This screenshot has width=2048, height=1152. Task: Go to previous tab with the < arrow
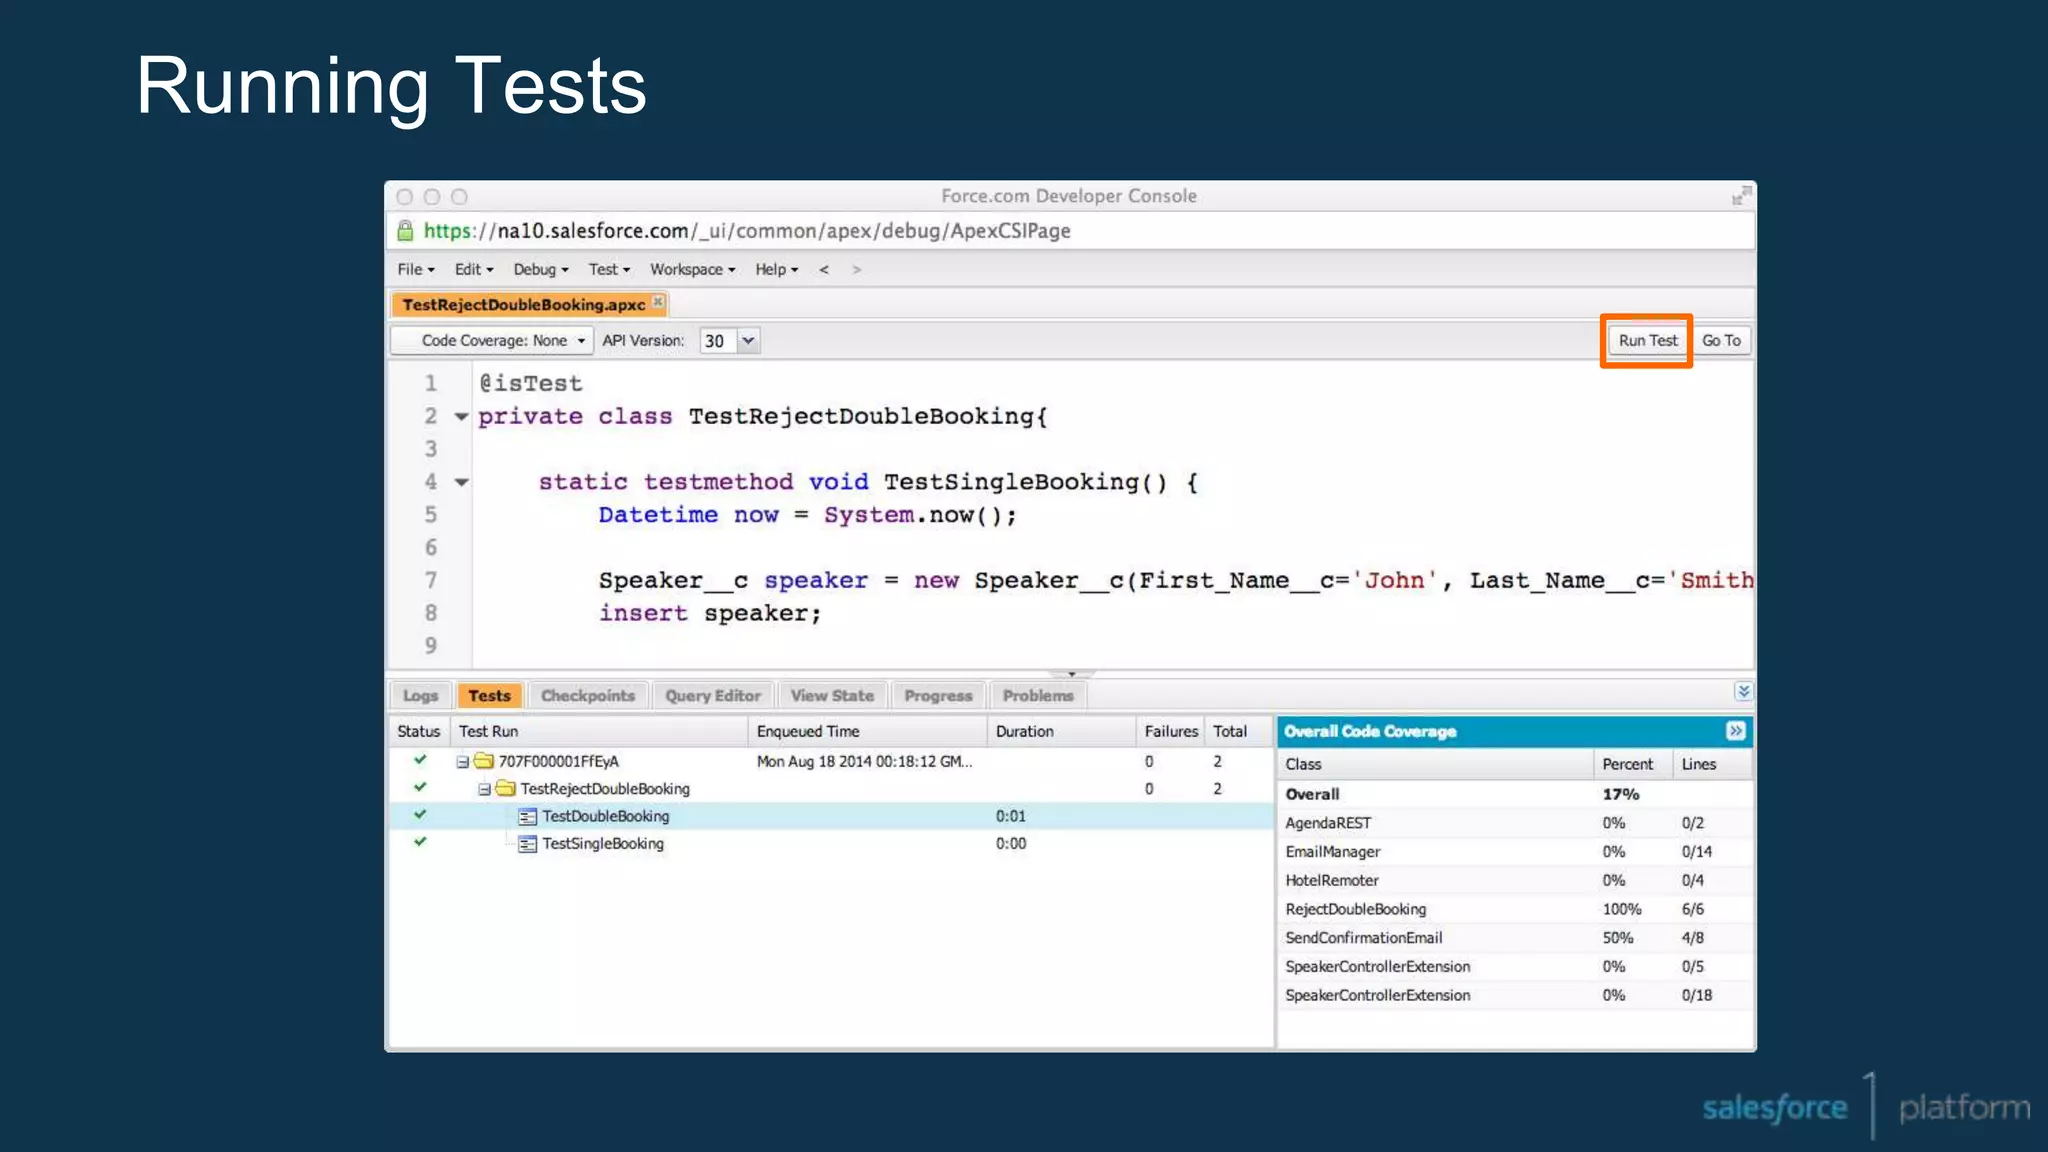824,269
